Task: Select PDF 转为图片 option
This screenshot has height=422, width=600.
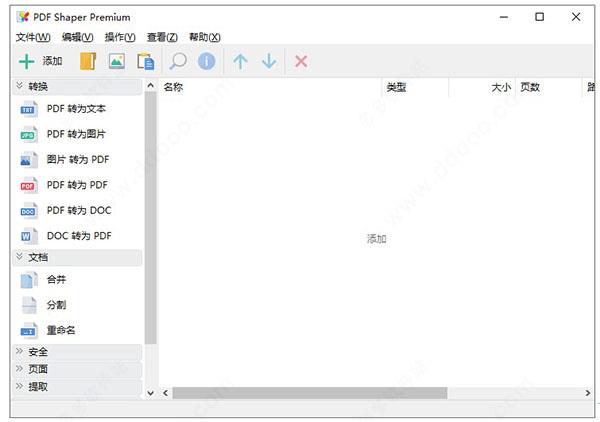Action: point(76,134)
